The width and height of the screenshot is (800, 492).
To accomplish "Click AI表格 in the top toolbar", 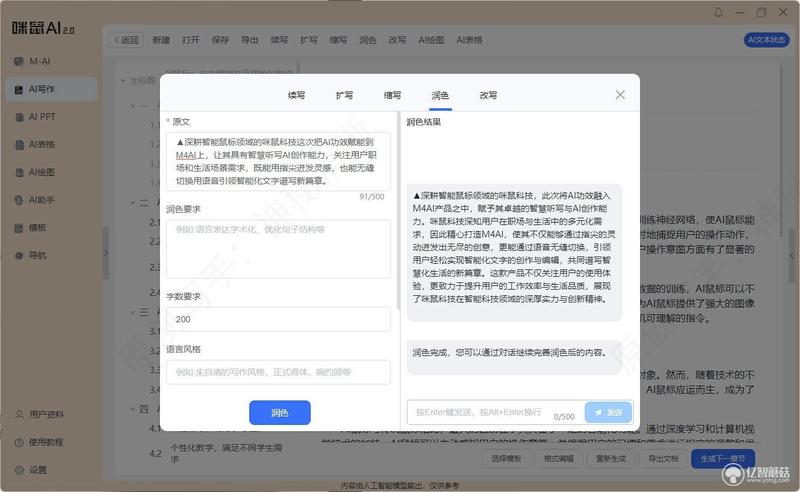I will pyautogui.click(x=469, y=40).
